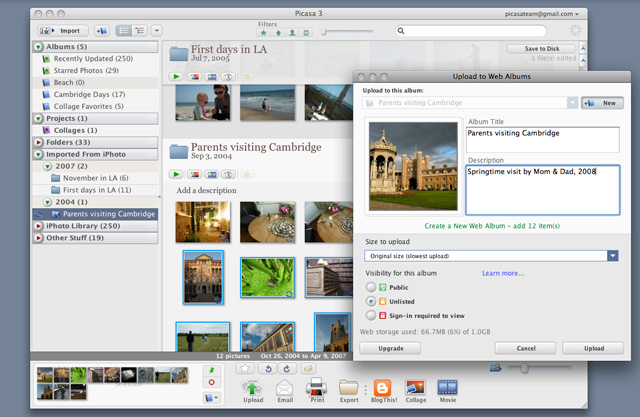This screenshot has width=640, height=417.
Task: Rotate photo counter-clockwise
Action: 268,369
